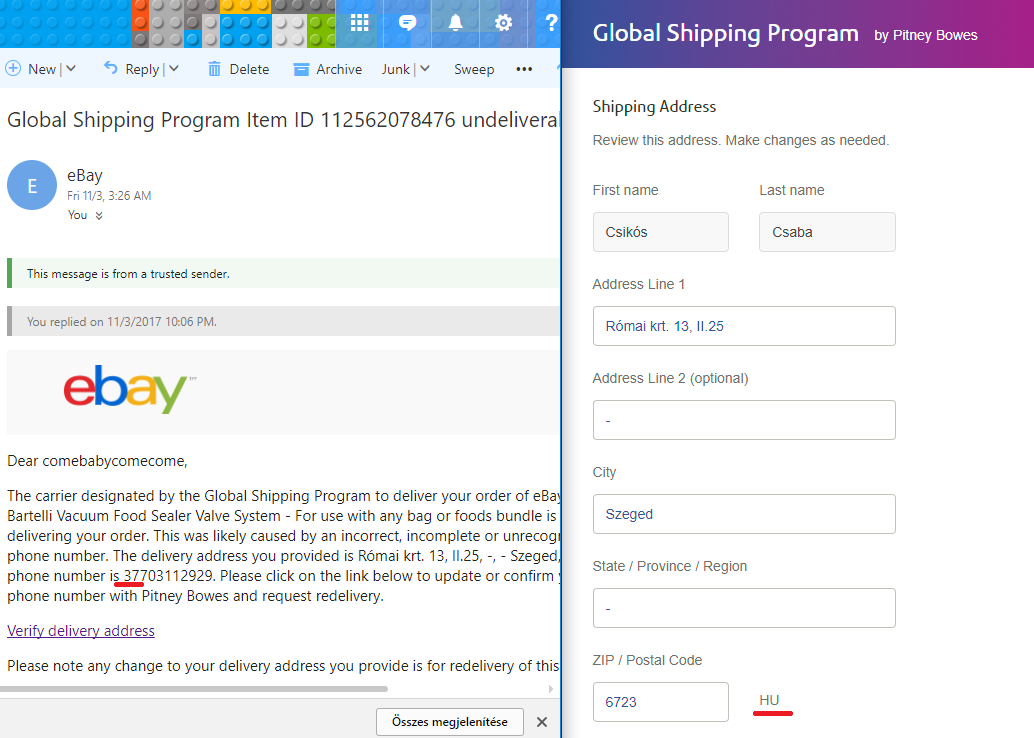
Task: Expand the Junk dropdown arrow
Action: 425,69
